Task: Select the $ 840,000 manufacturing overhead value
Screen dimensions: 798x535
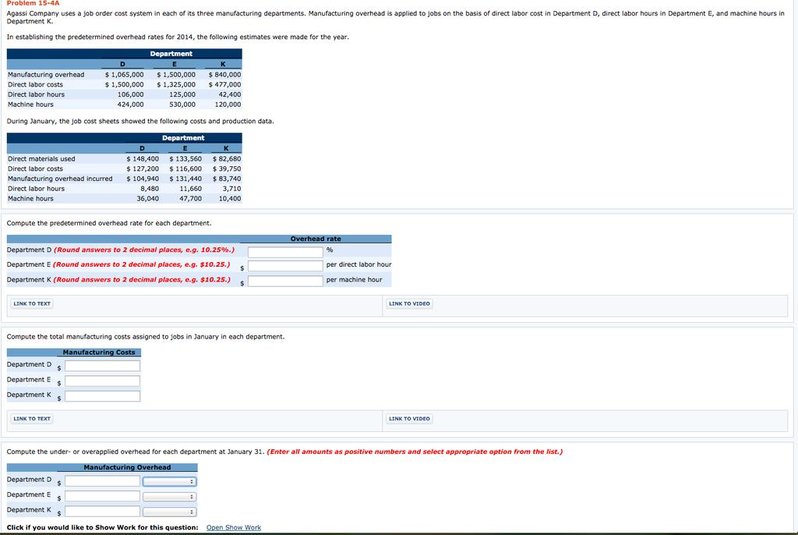Action: 225,74
